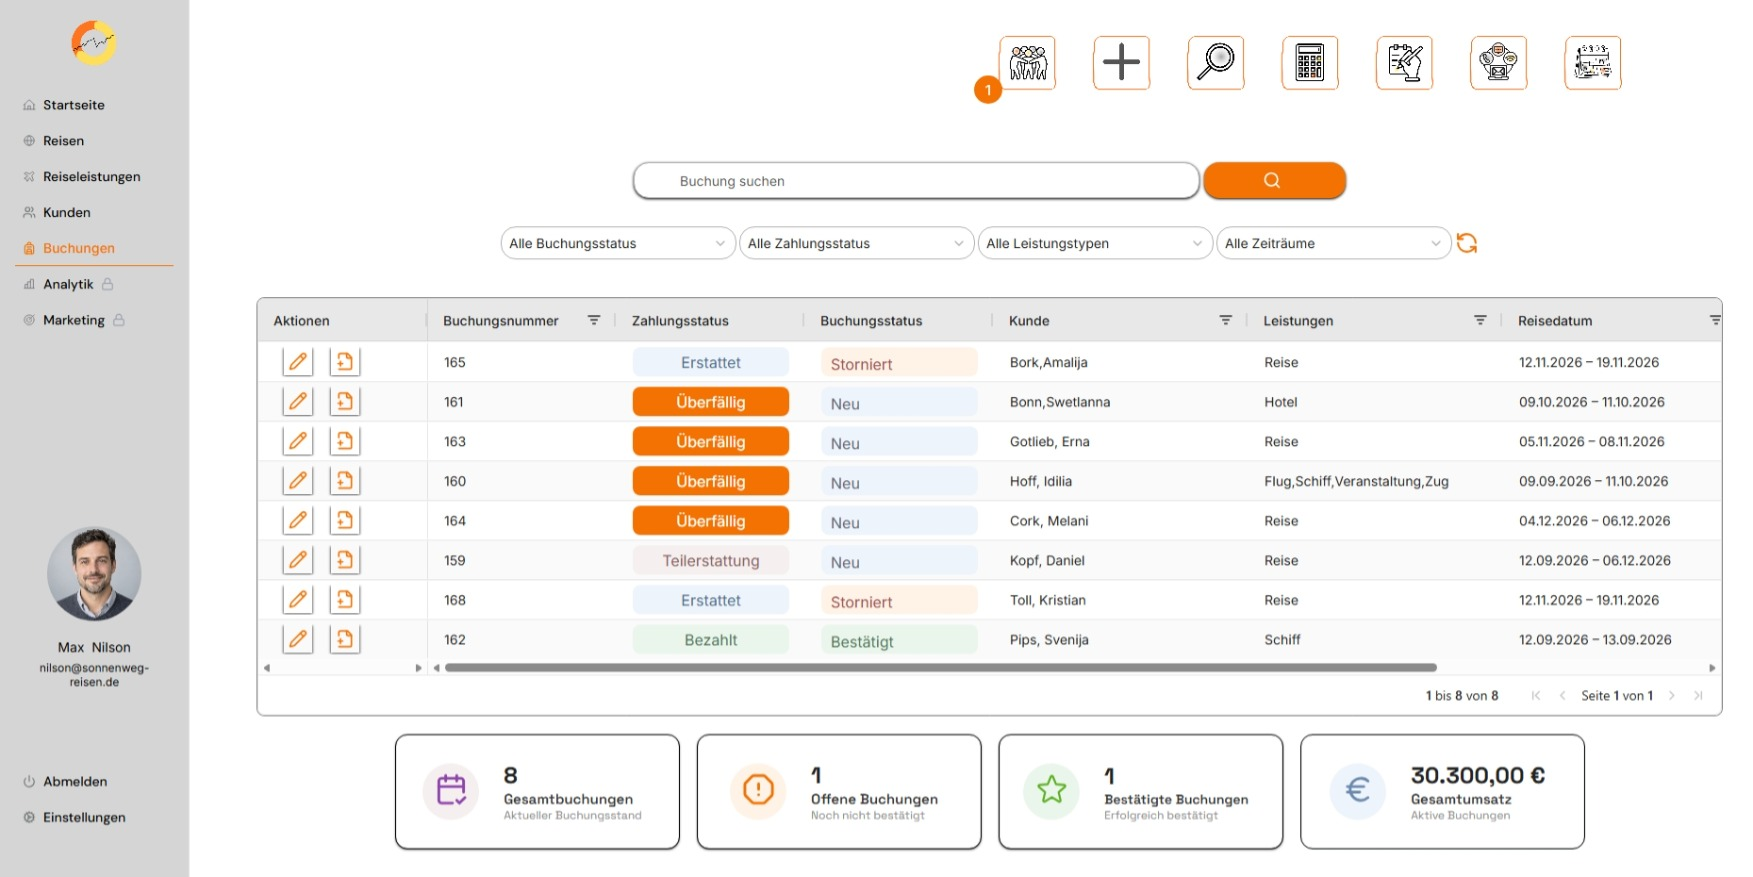1753x877 pixels.
Task: Open Kunden in the sidebar
Action: pos(67,212)
